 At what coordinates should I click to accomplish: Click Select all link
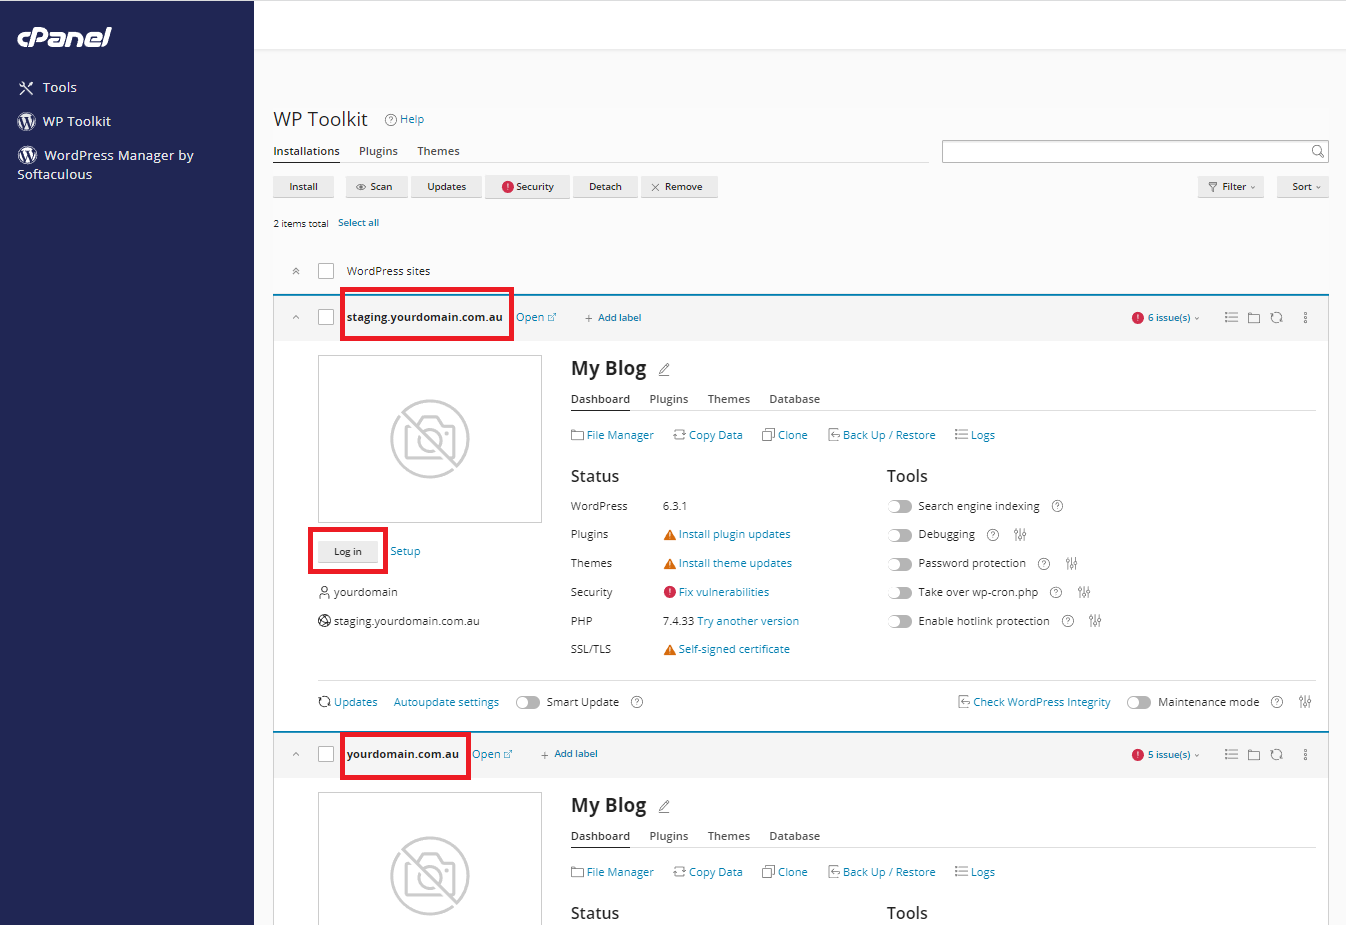[358, 223]
